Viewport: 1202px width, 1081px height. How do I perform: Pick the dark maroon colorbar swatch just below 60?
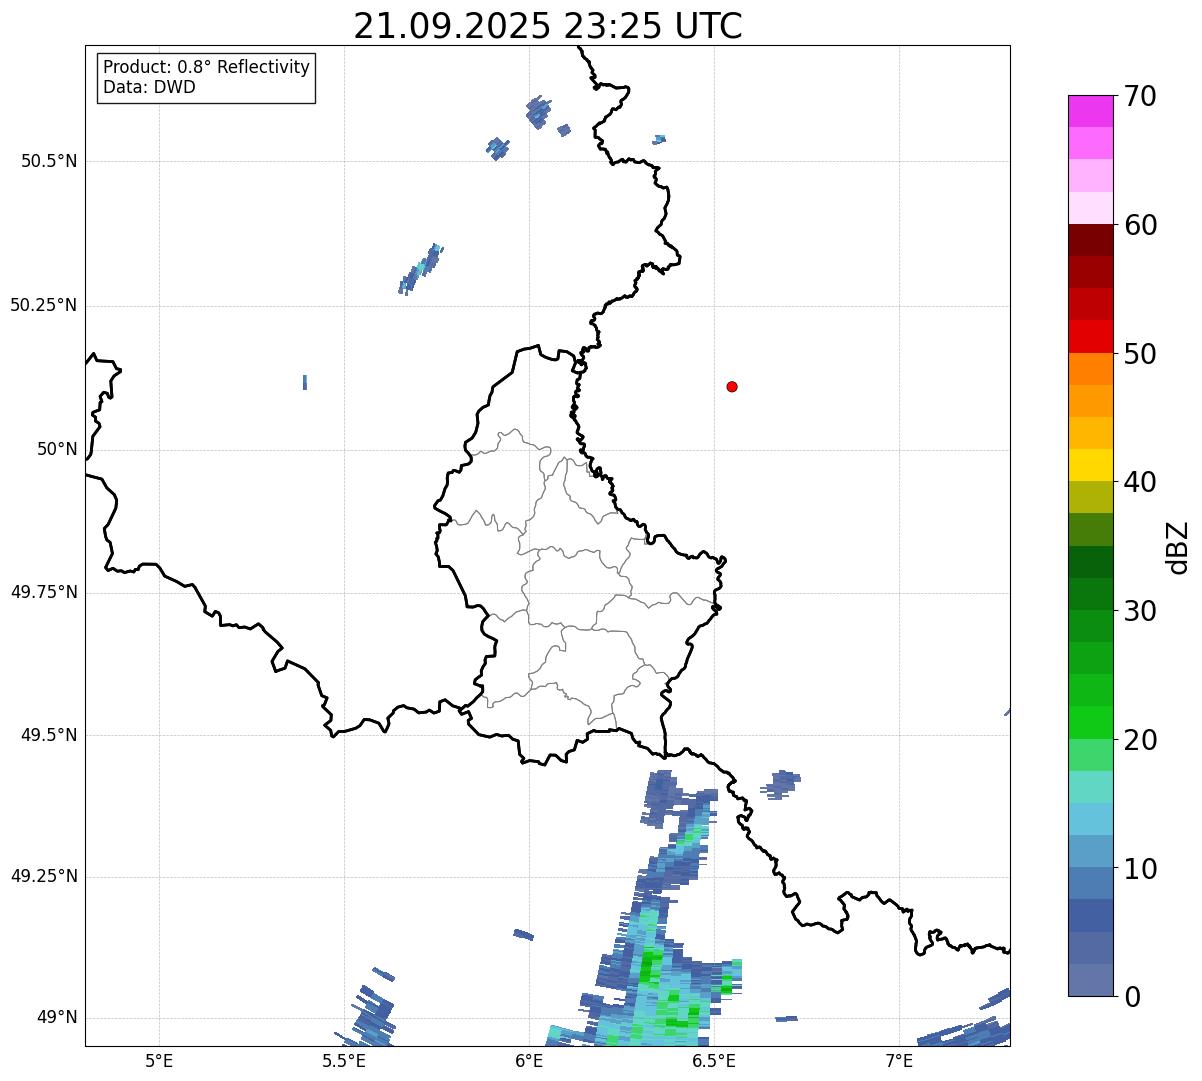1090,240
